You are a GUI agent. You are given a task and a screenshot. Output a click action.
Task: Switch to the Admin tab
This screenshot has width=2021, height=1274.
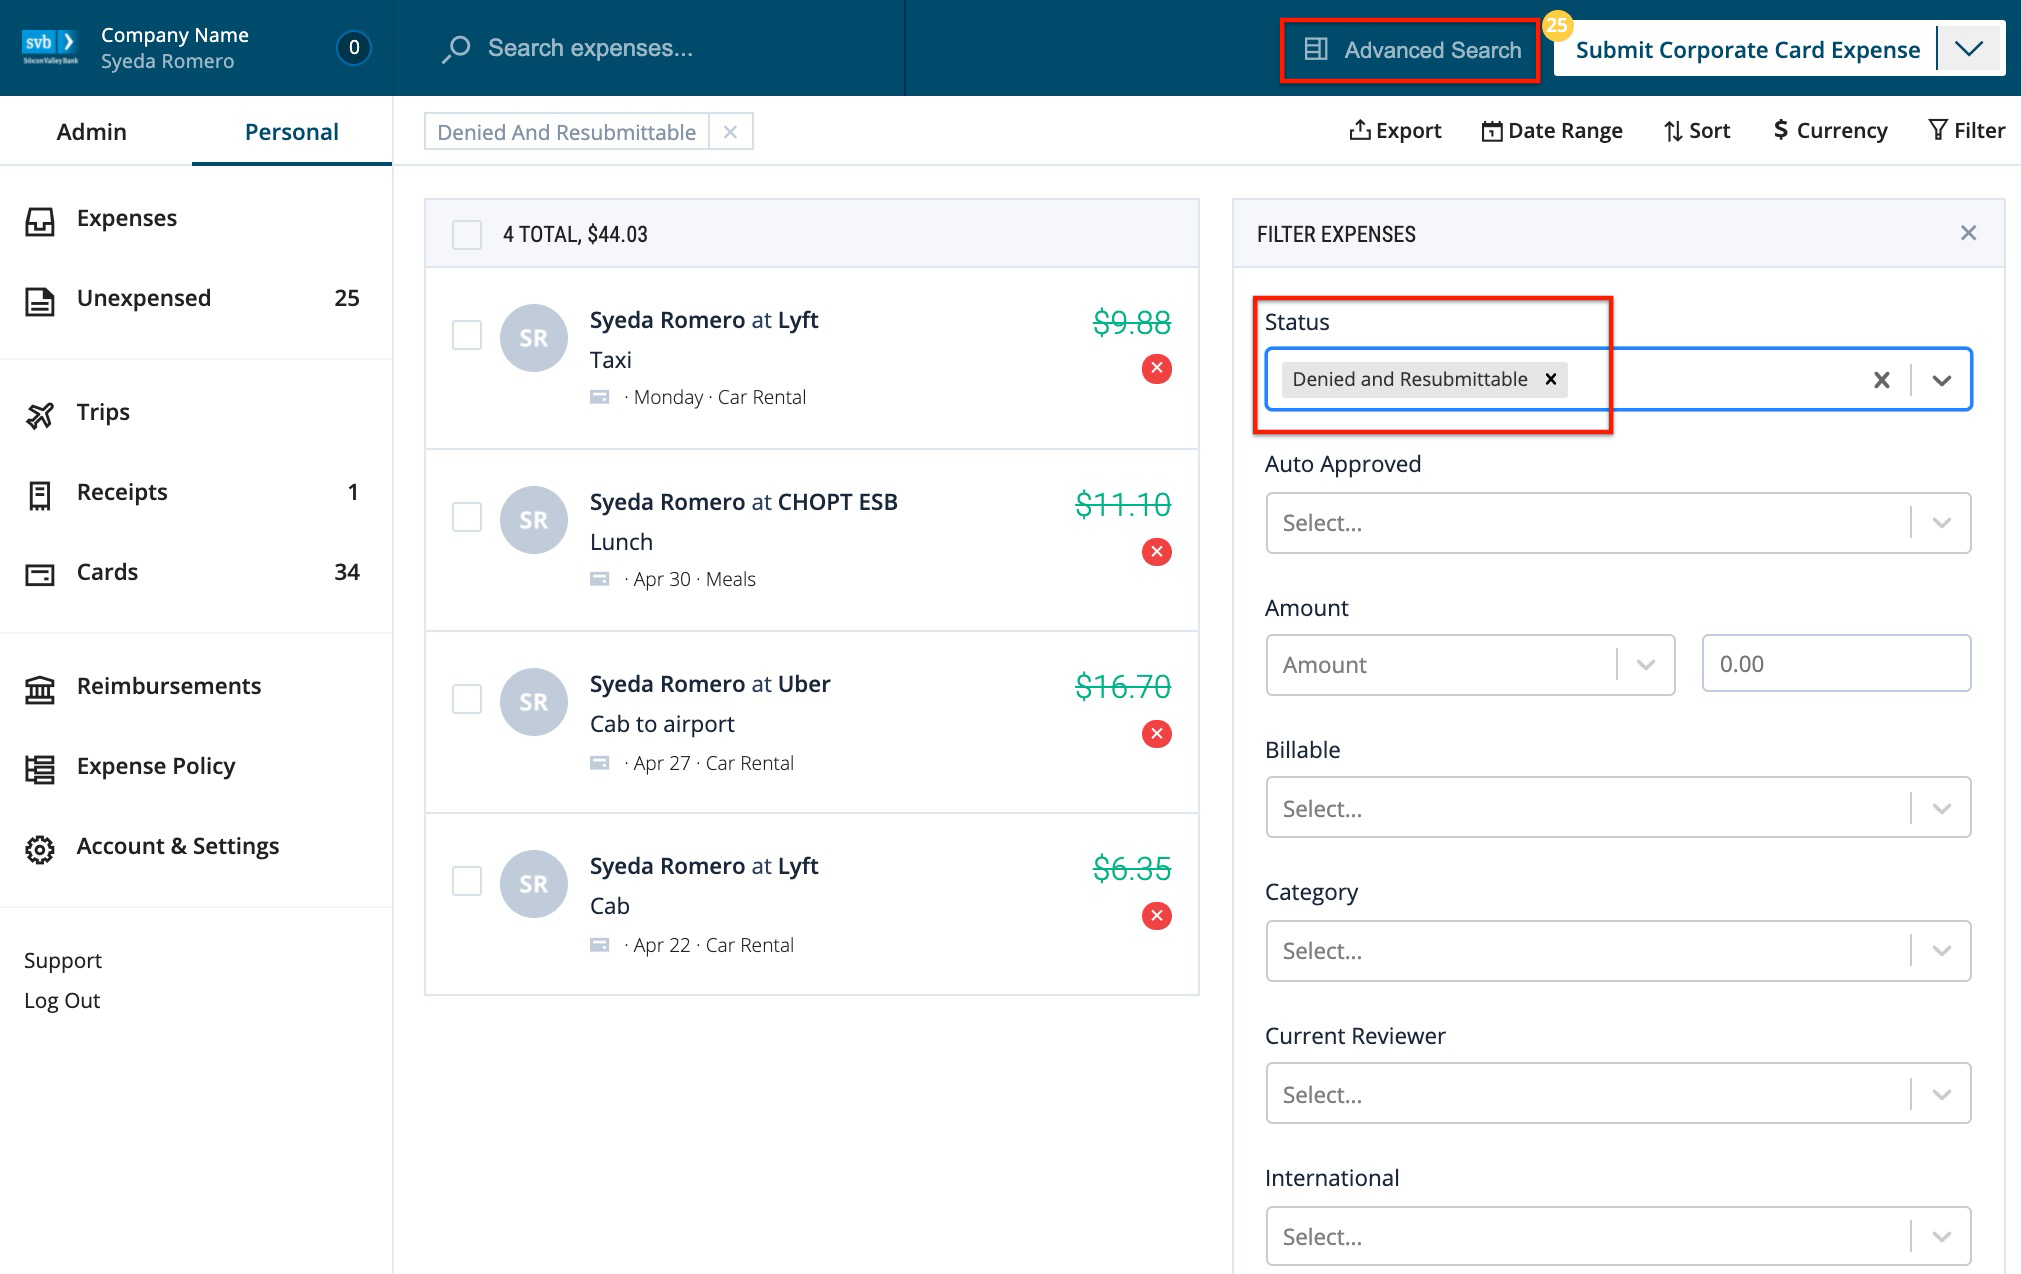[x=92, y=131]
